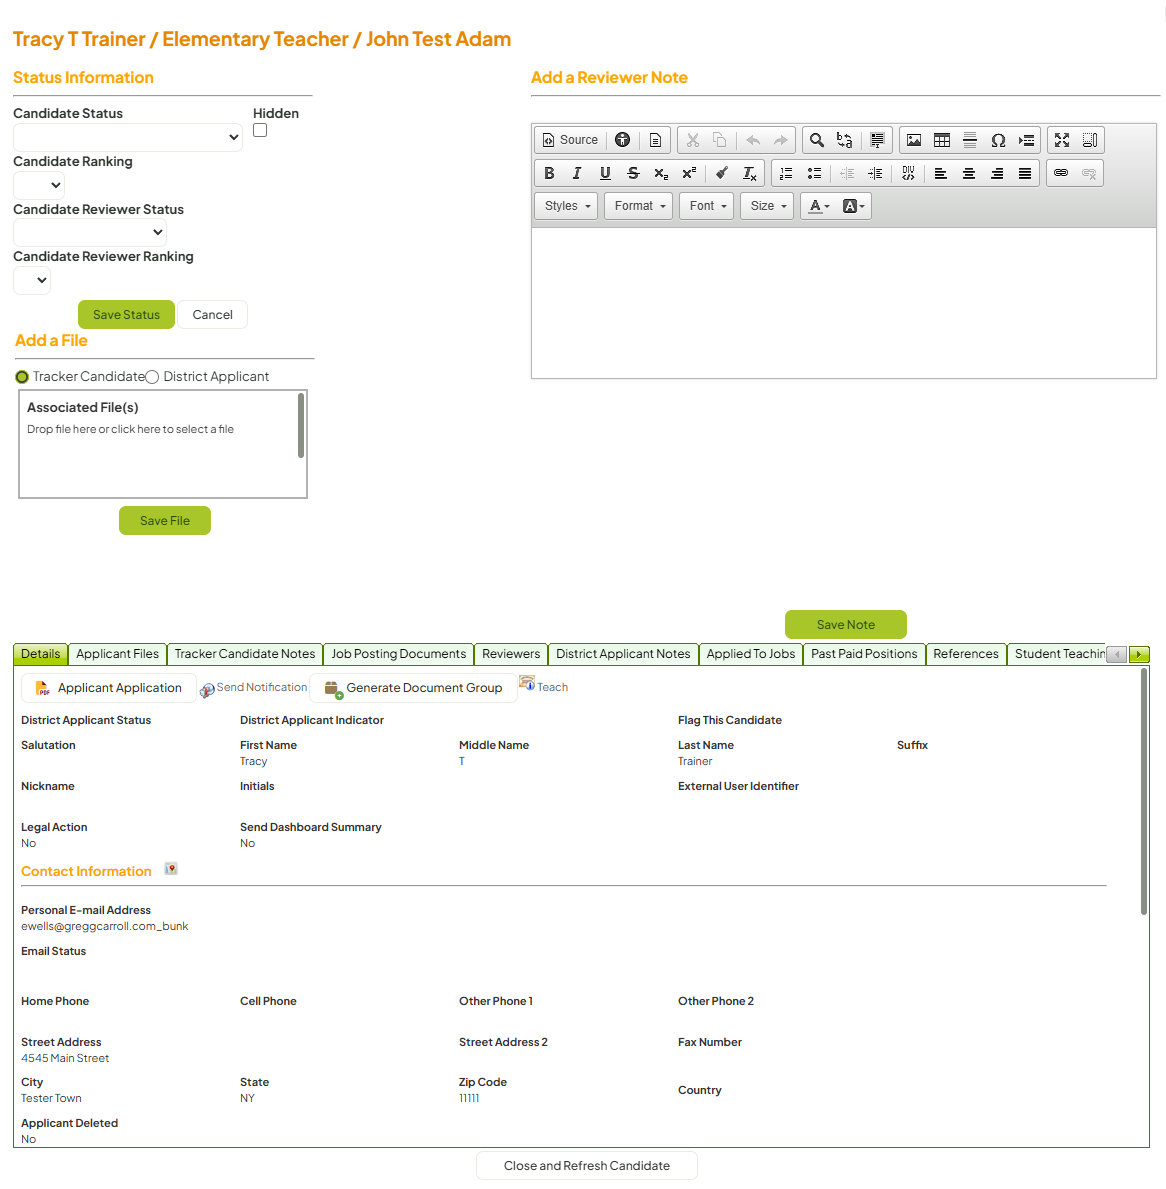Screen dimensions: 1166x1189
Task: Click the Save File button
Action: (x=165, y=521)
